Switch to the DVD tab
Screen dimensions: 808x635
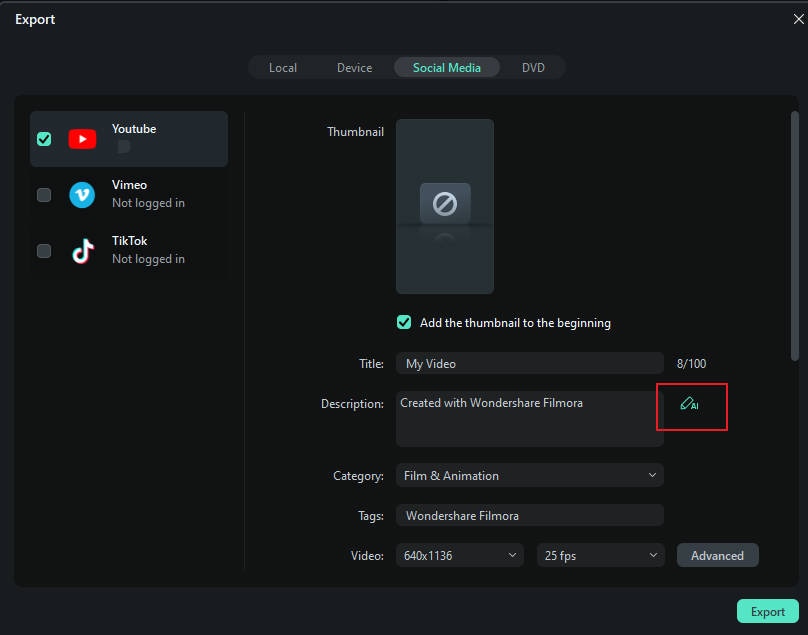[533, 68]
